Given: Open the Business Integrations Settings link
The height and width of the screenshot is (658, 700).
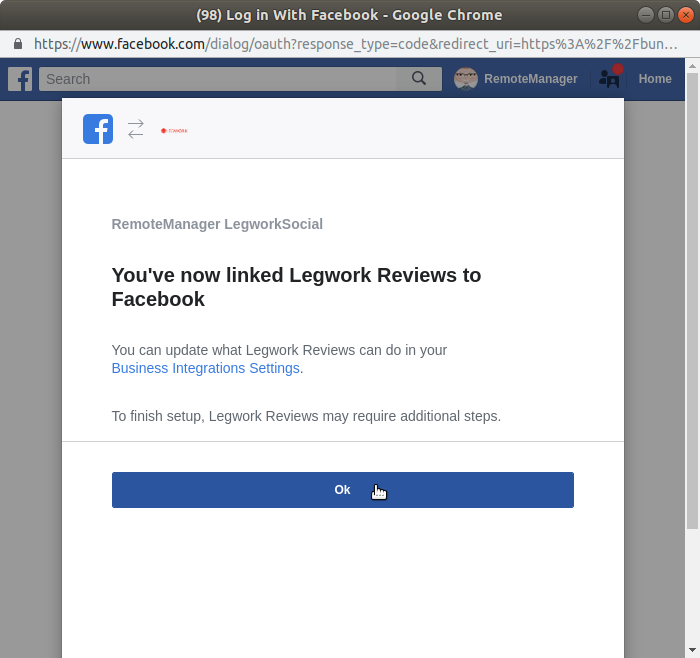Looking at the screenshot, I should click(x=206, y=368).
